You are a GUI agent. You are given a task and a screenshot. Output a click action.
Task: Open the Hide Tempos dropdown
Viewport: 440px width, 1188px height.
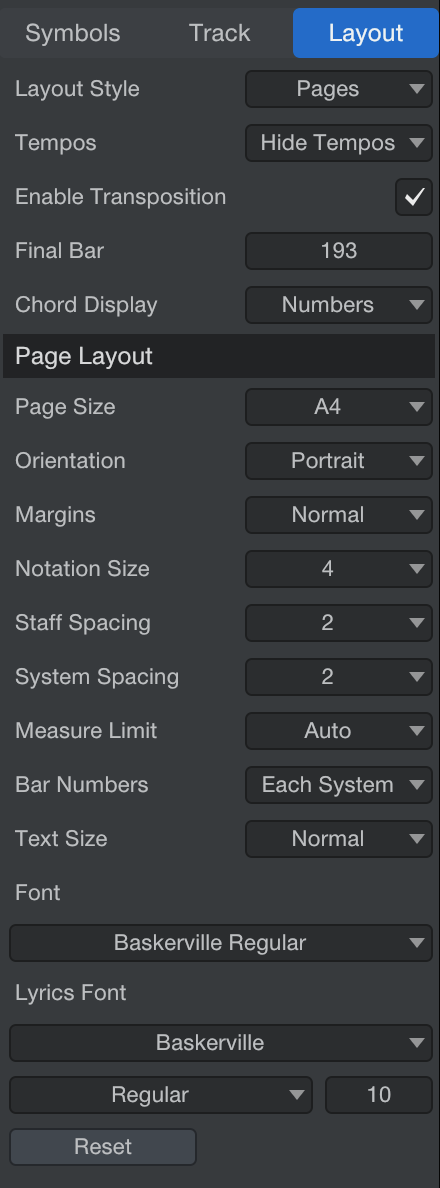[x=339, y=143]
